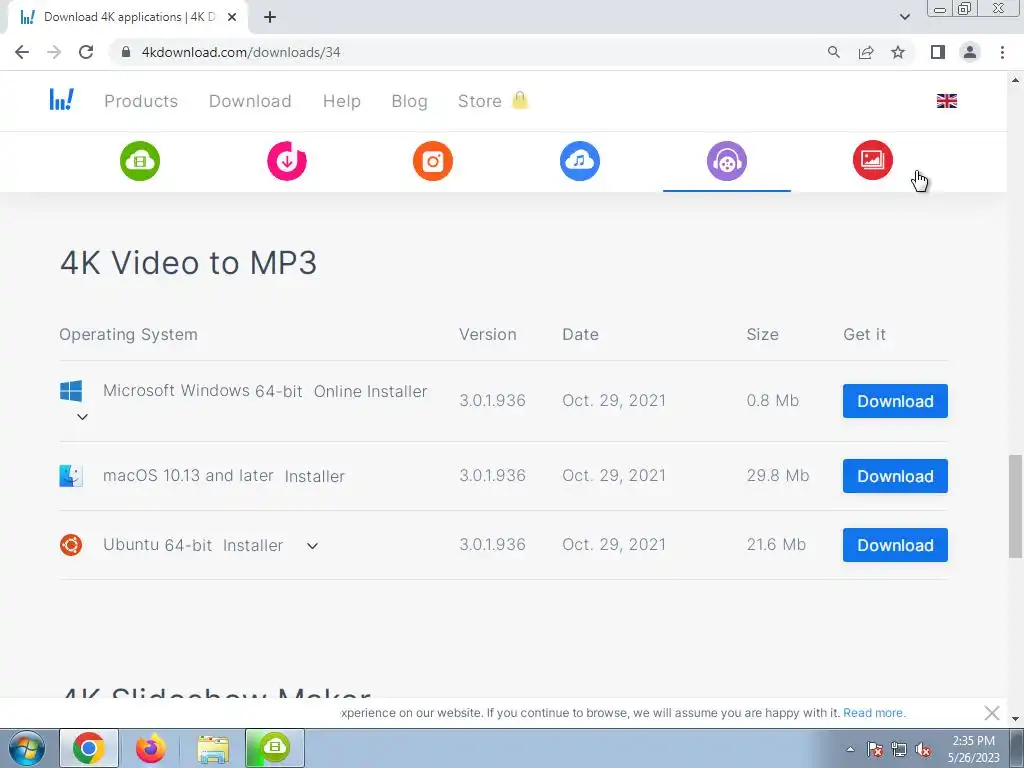The image size is (1024, 768).
Task: Expand Ubuntu 64-bit installer options chevron
Action: pos(312,546)
